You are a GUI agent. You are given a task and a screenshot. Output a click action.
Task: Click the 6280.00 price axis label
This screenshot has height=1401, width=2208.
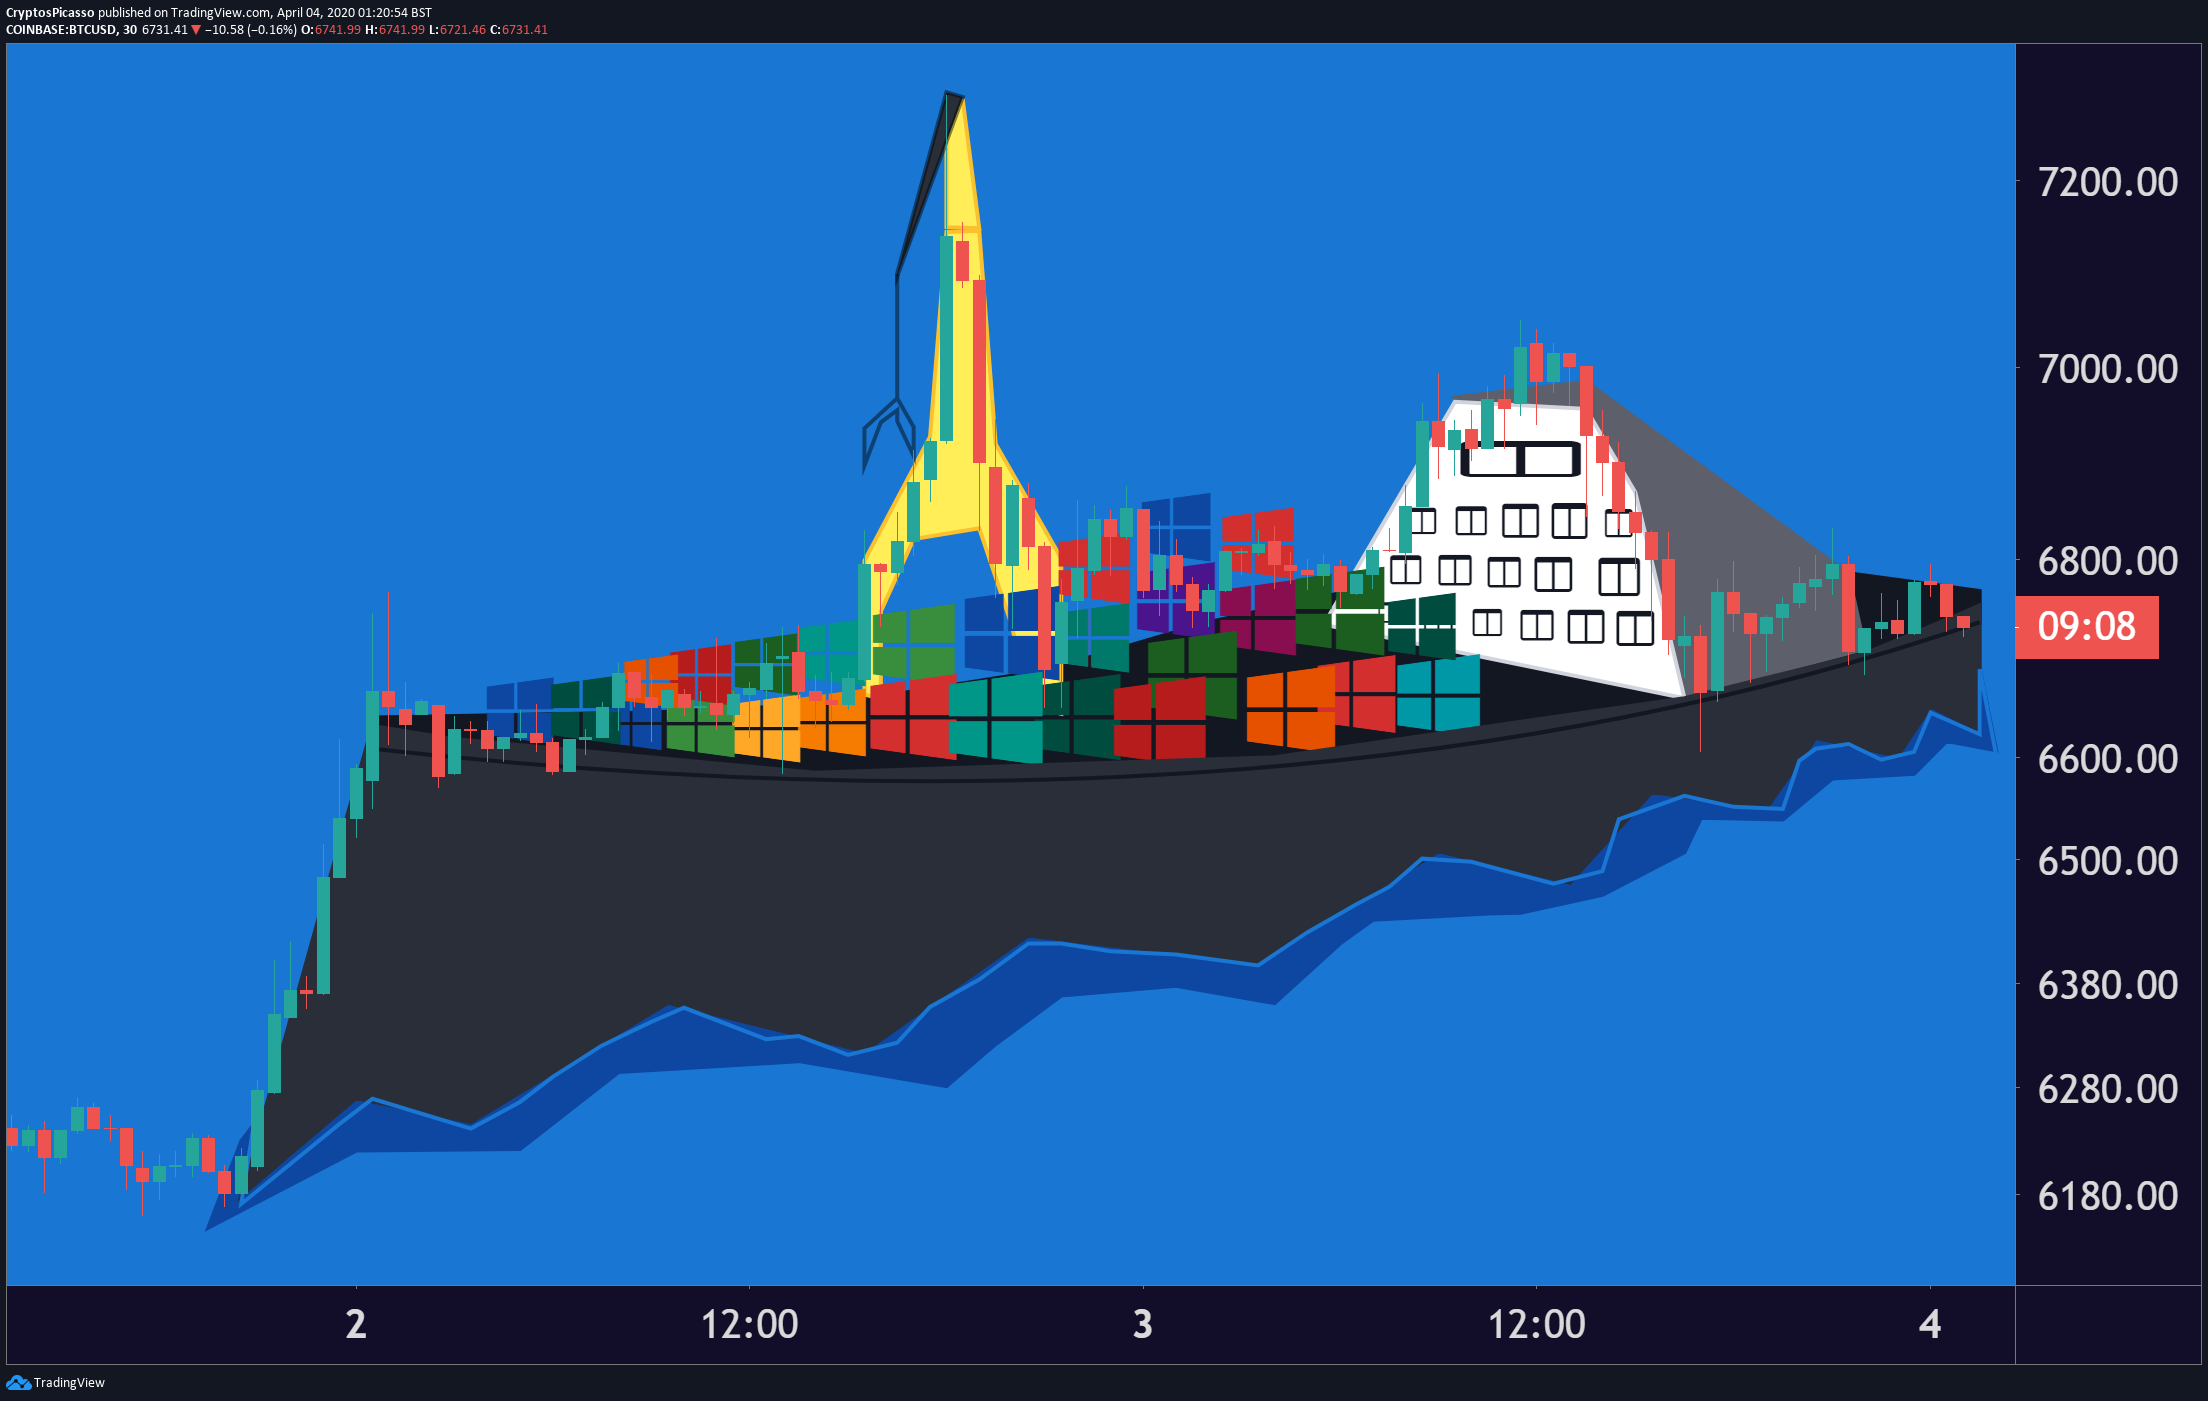(x=2108, y=1089)
